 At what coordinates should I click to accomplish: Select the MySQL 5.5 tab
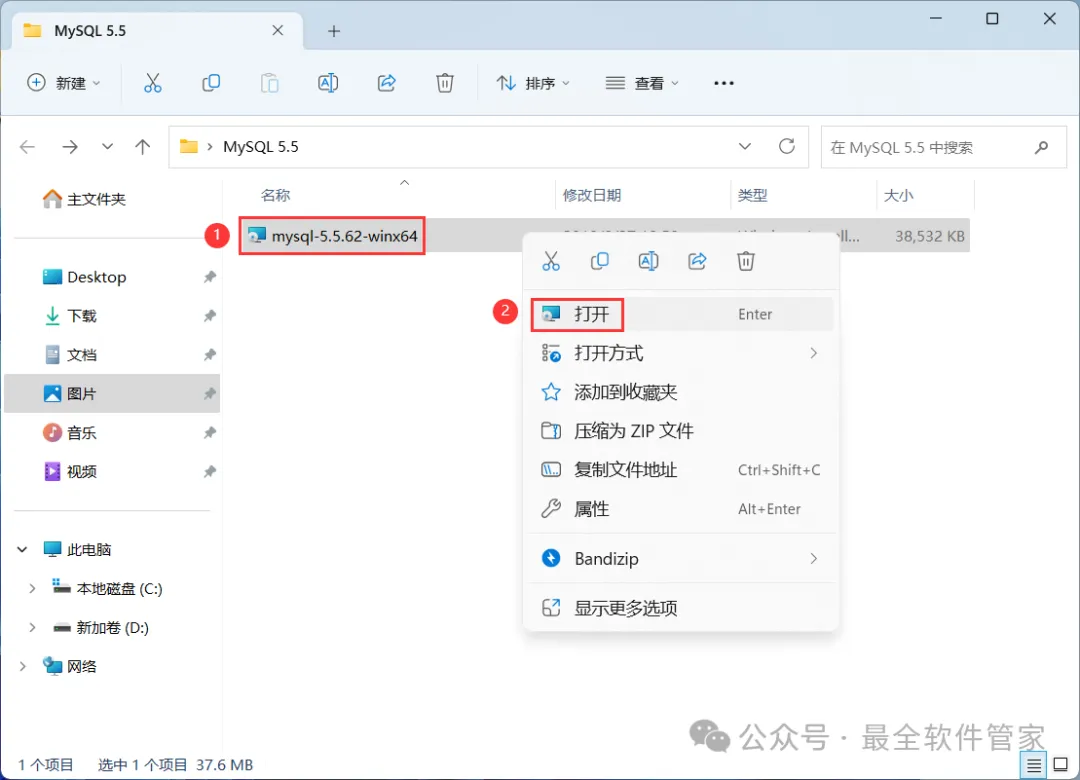tap(157, 31)
